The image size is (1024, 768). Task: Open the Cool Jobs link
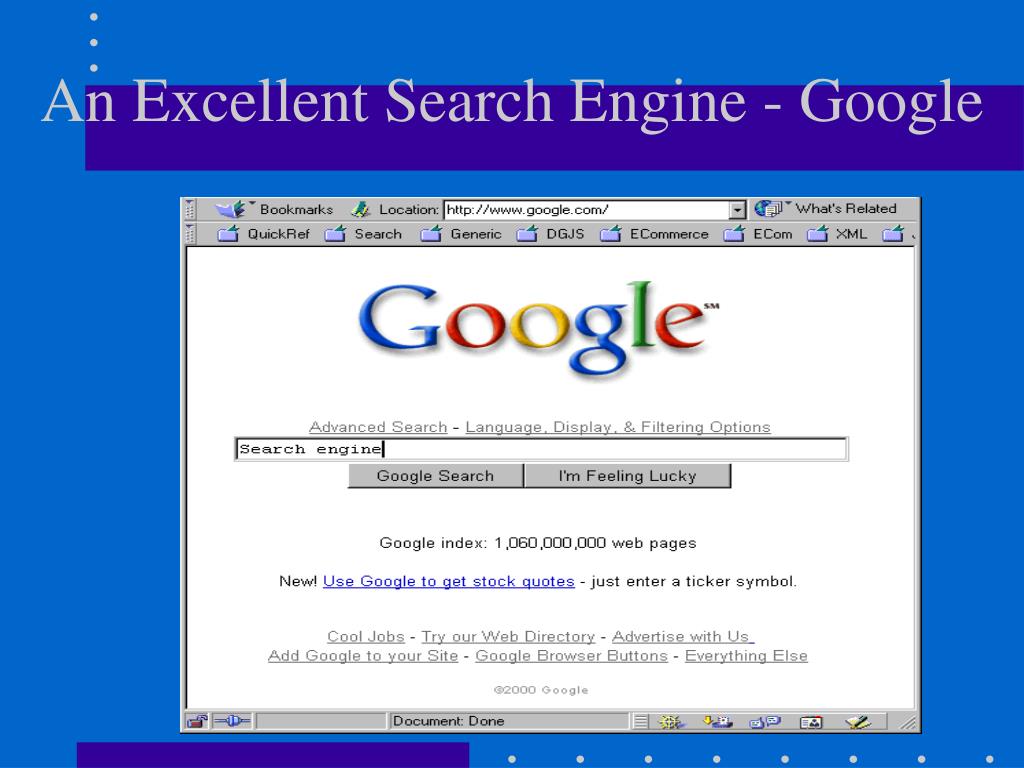[x=366, y=636]
